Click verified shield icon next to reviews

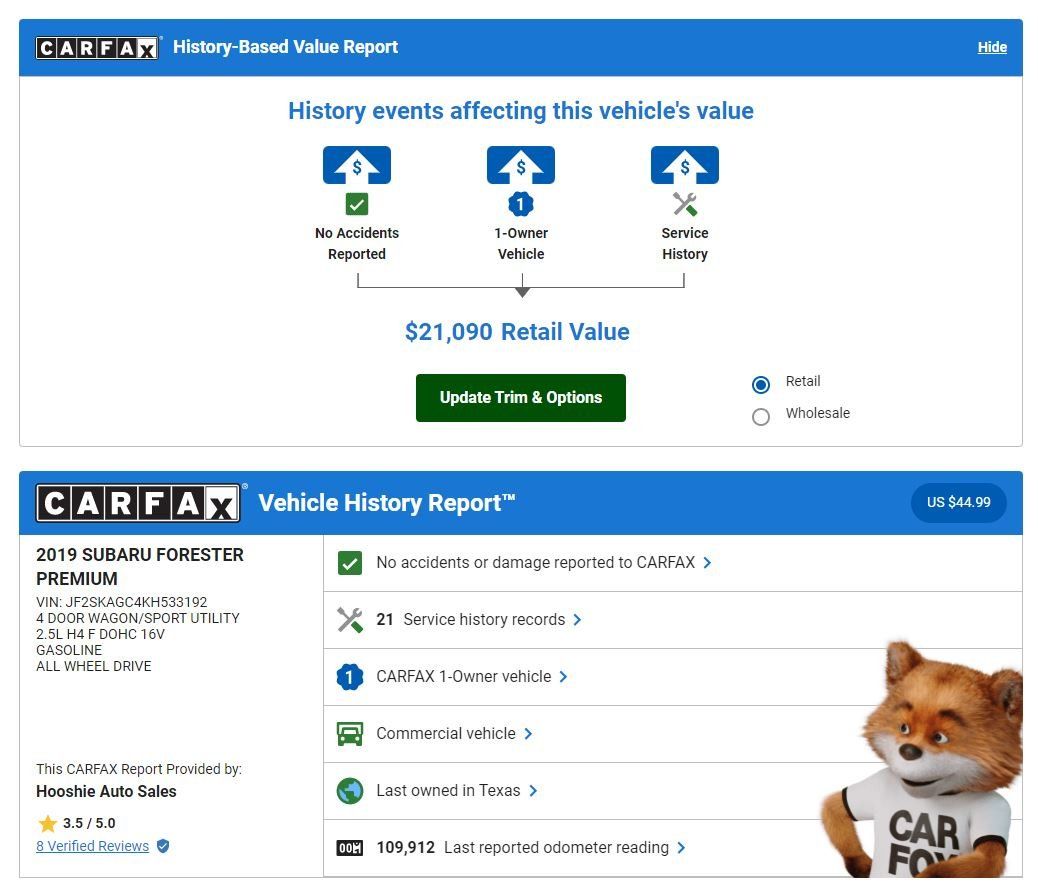tap(163, 846)
